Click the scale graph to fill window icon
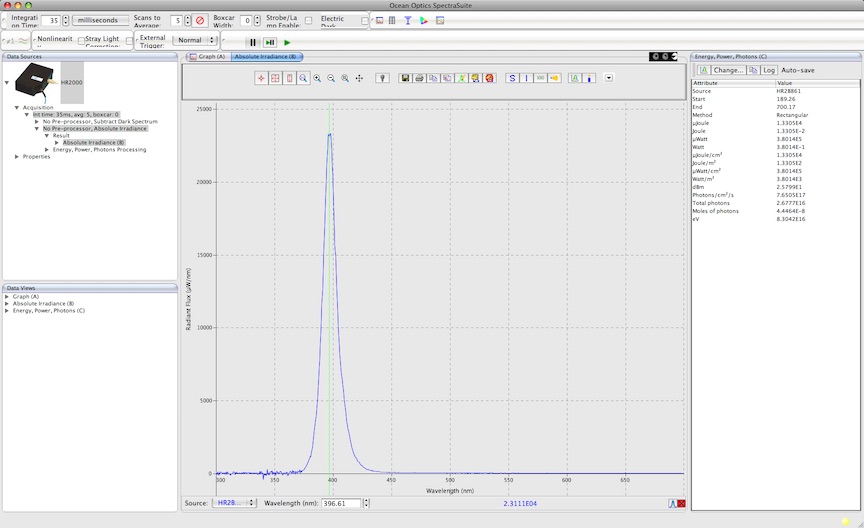 pos(275,78)
